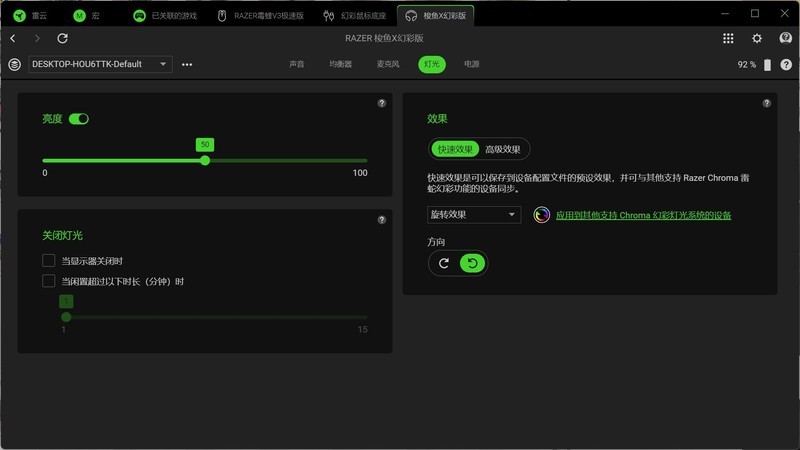Click the 应用到其他支持 Chroma link
The width and height of the screenshot is (800, 450).
(643, 215)
